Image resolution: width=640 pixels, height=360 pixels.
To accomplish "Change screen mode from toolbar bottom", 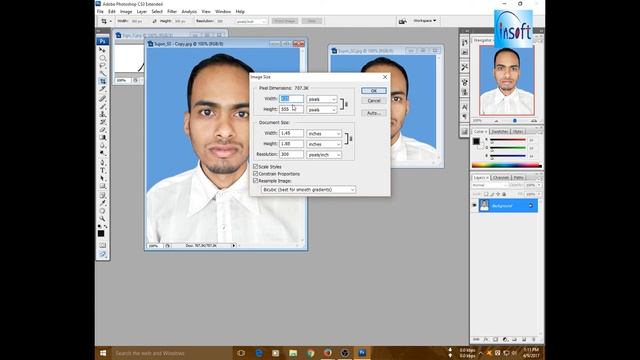I will point(102,254).
